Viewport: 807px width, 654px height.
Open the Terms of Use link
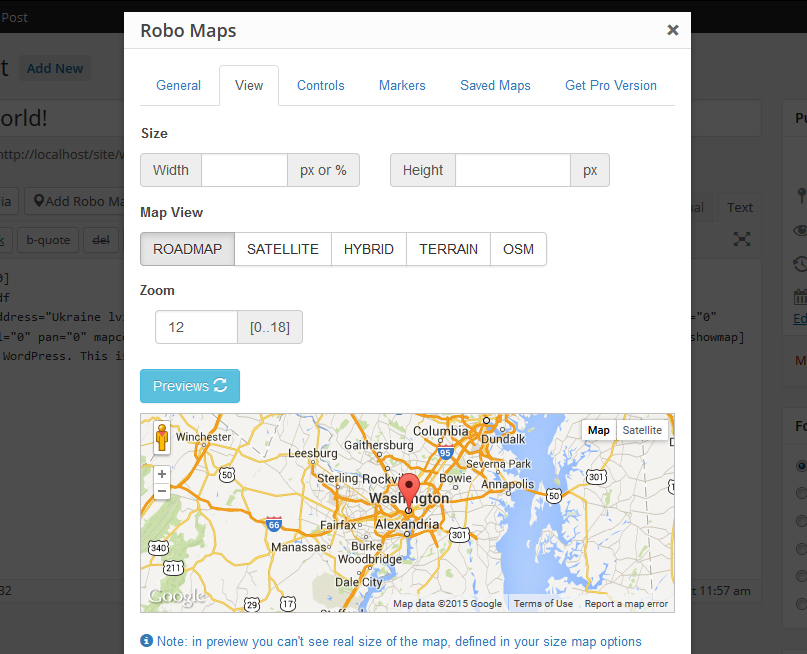coord(543,604)
